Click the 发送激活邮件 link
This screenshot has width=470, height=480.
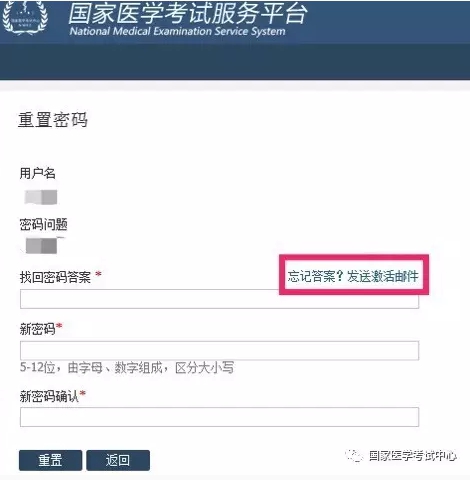pos(382,276)
